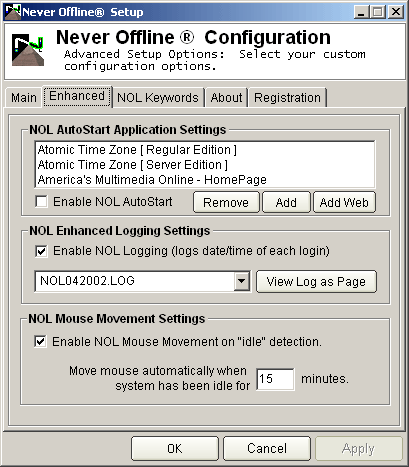Click the idle minutes input field
This screenshot has width=409, height=467.
pos(275,379)
